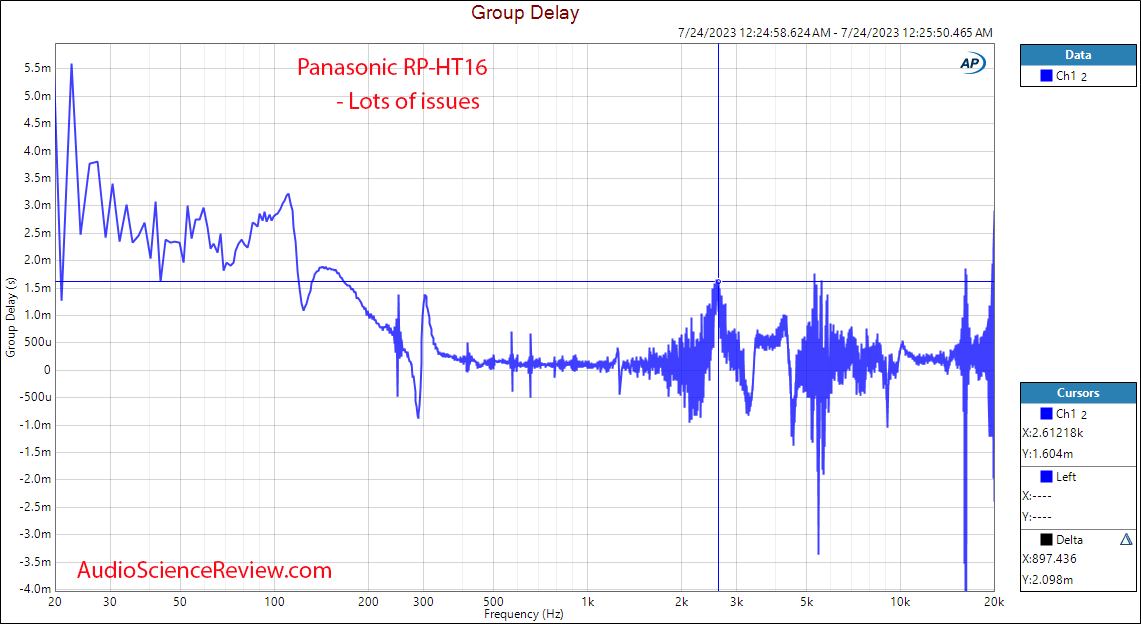The image size is (1141, 624).
Task: Click the '- Lots of issues' annotation
Action: 408,102
